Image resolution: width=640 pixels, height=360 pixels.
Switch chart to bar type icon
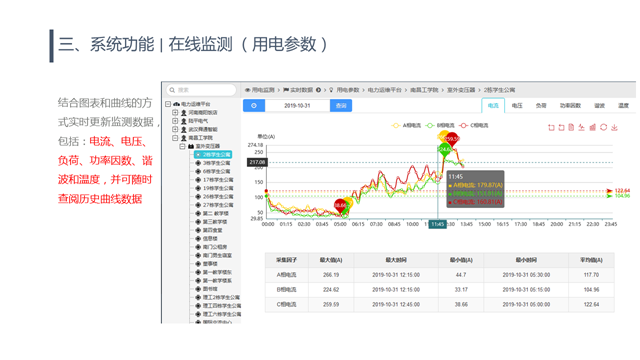[593, 127]
